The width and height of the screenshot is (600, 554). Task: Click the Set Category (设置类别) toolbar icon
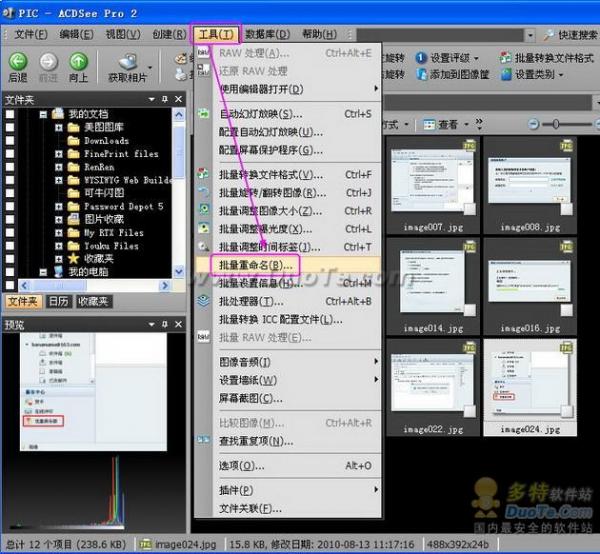(x=506, y=74)
